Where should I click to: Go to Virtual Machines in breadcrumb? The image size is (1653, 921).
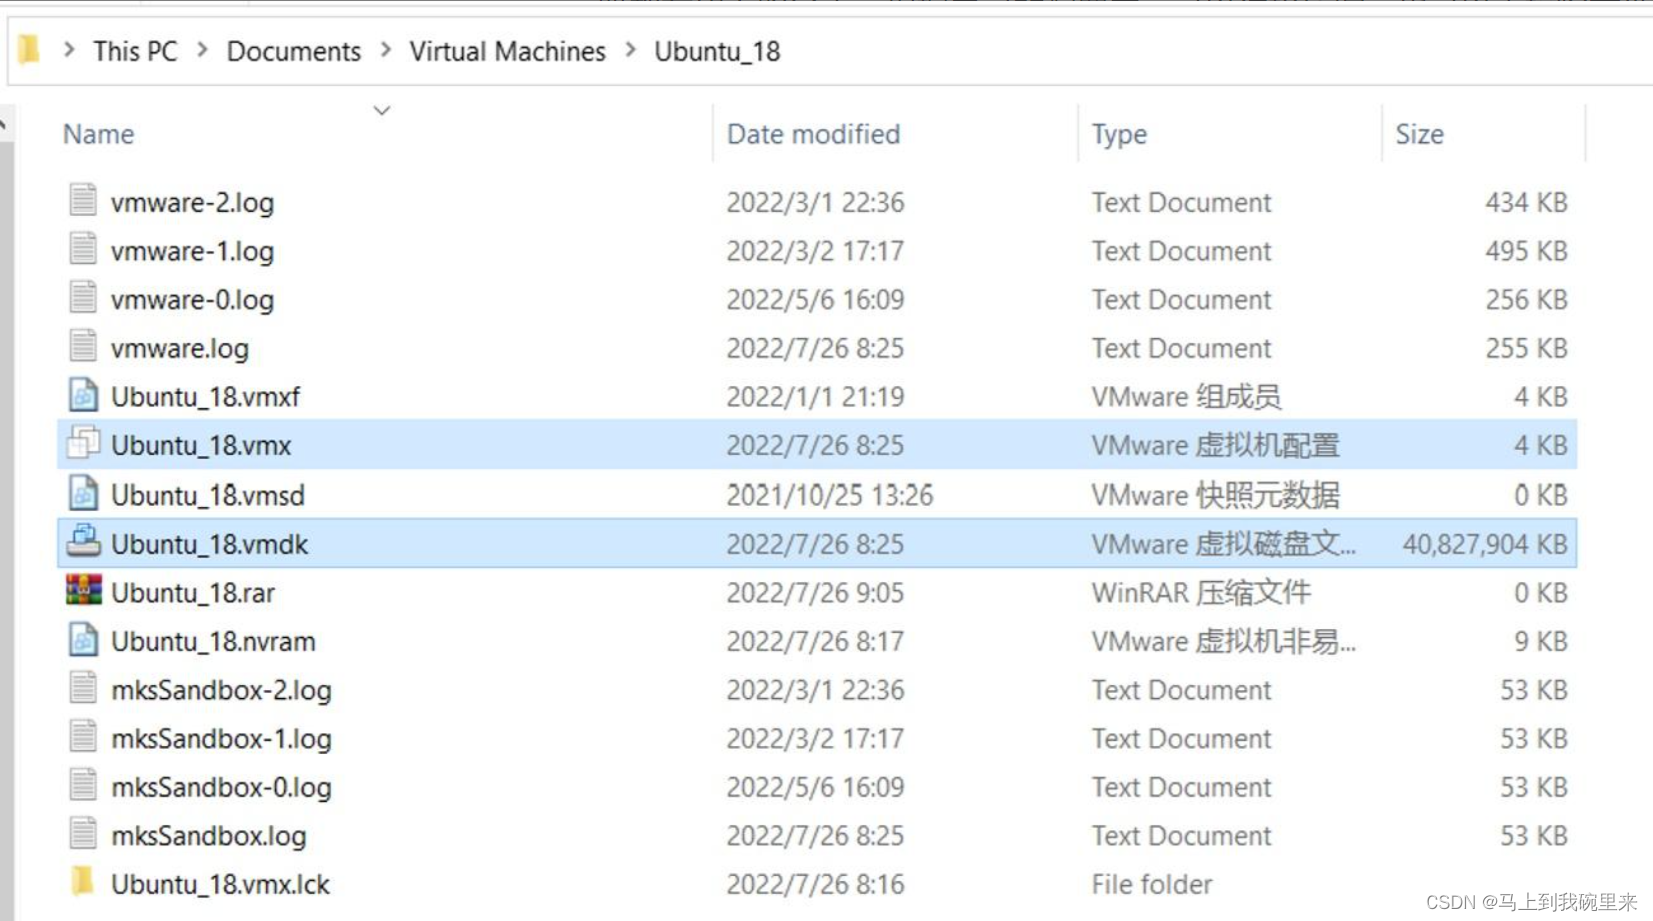pos(508,51)
